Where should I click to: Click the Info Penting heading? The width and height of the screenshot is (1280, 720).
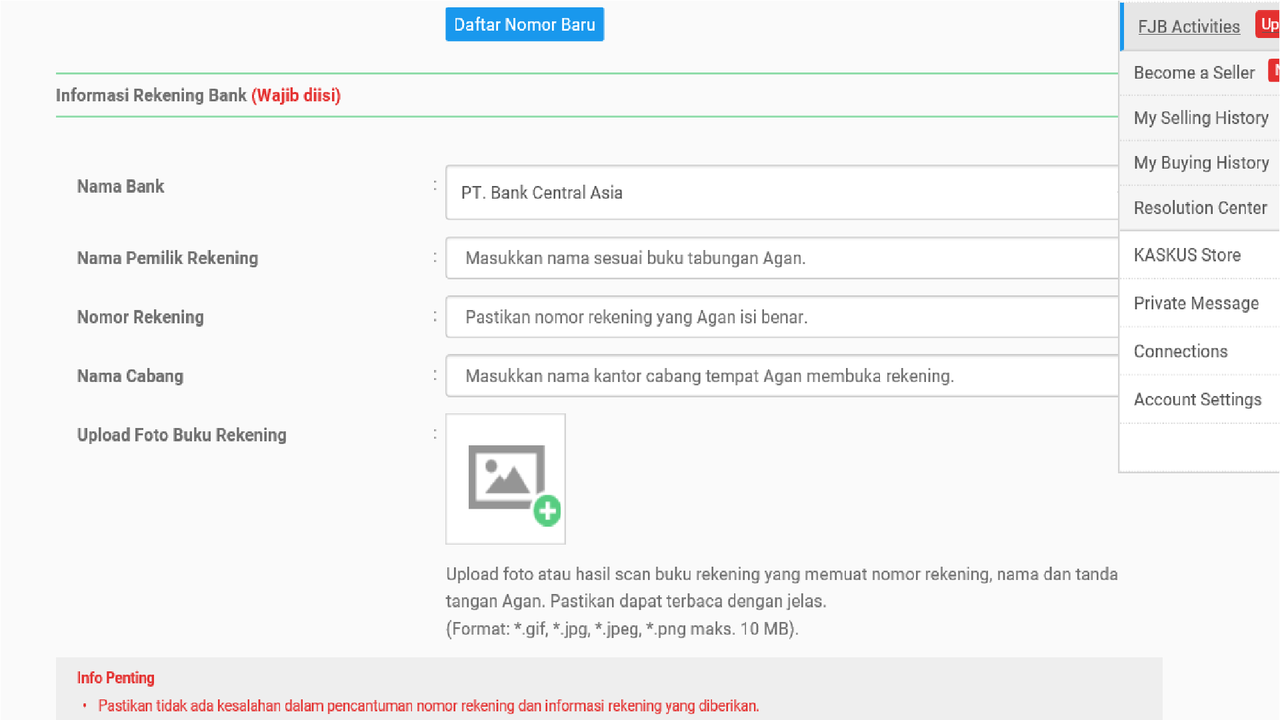coord(116,678)
